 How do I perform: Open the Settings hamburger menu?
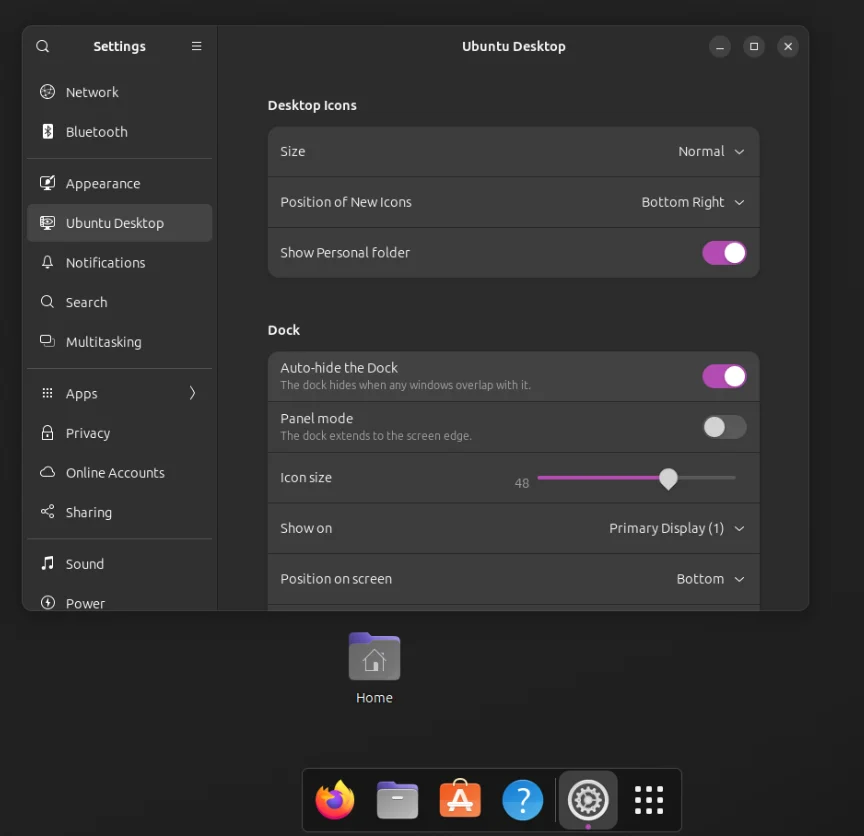196,46
